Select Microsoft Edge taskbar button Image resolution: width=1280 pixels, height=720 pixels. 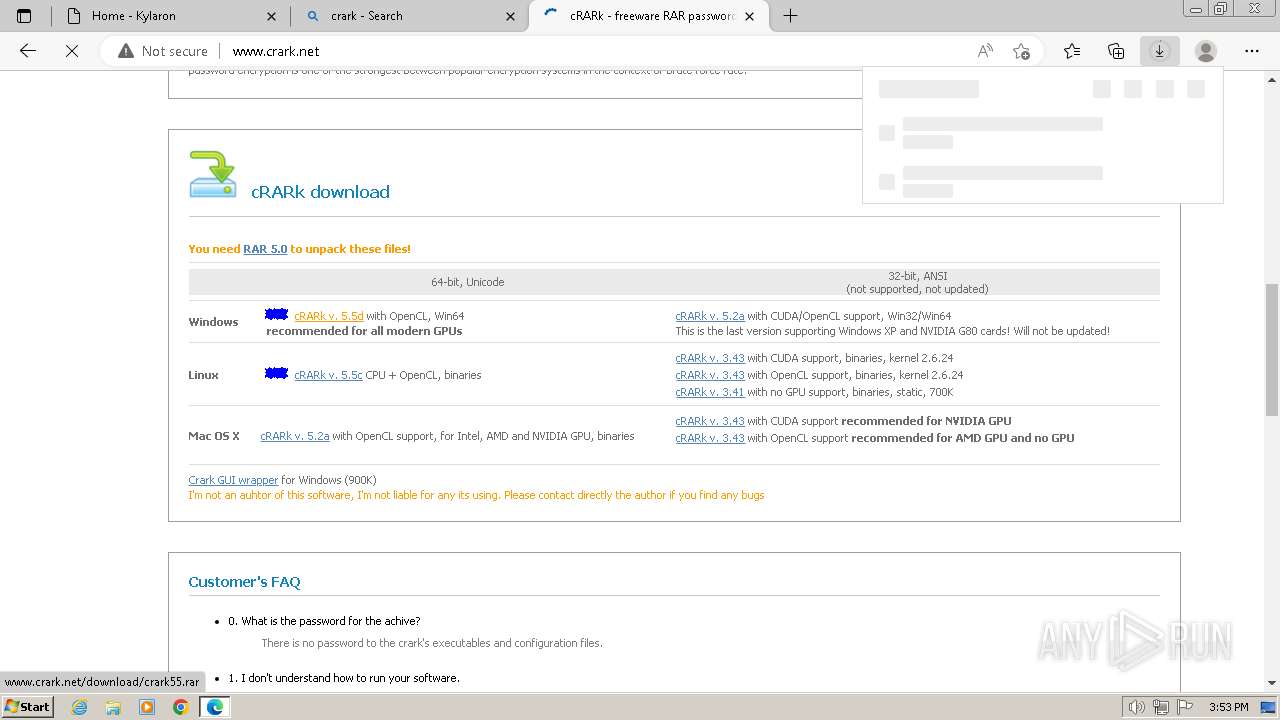[214, 707]
